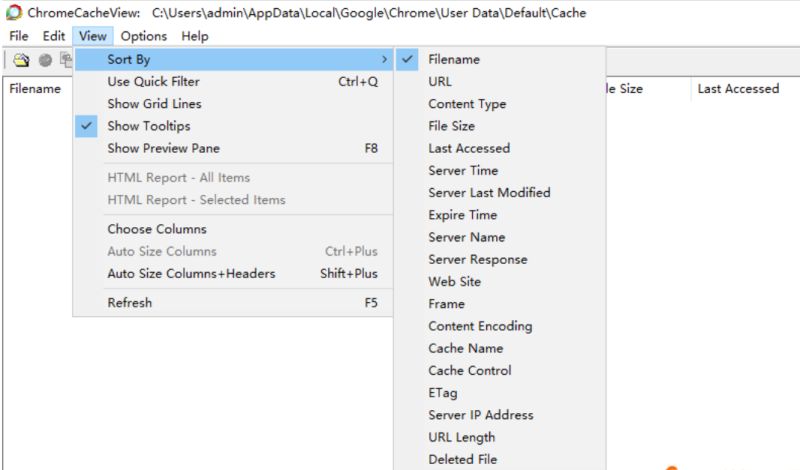Sort by Server Last Modified

tap(500, 193)
